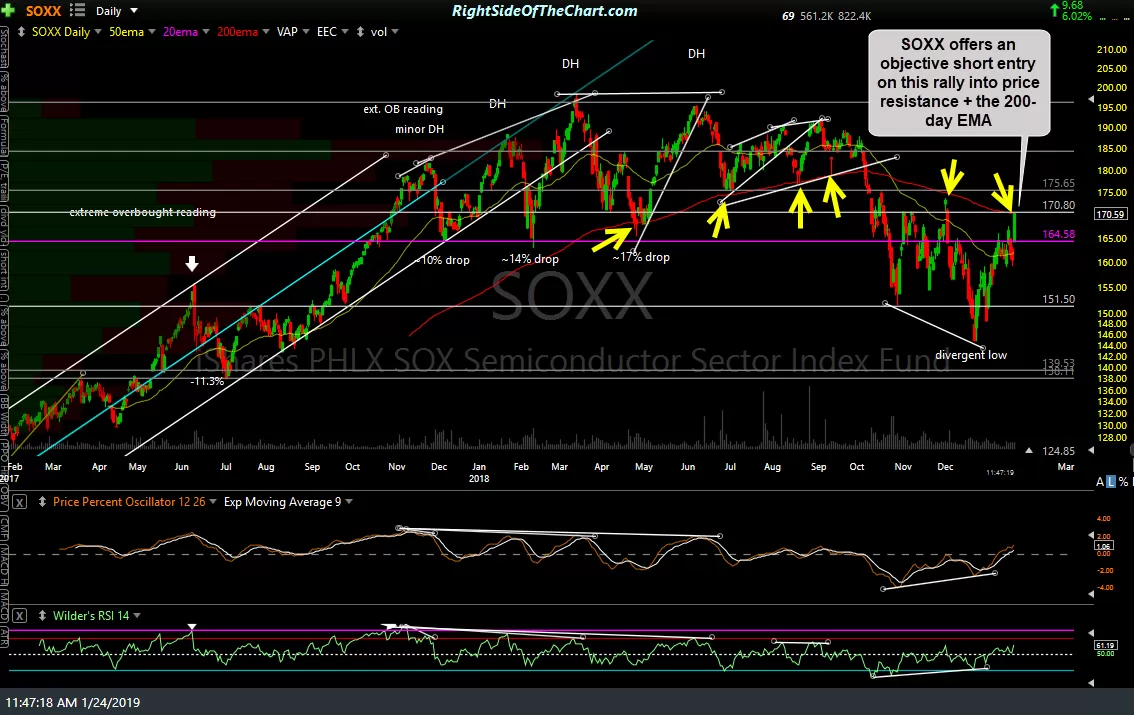Click the 561.2K volume reading
Image resolution: width=1134 pixels, height=715 pixels.
pyautogui.click(x=817, y=16)
